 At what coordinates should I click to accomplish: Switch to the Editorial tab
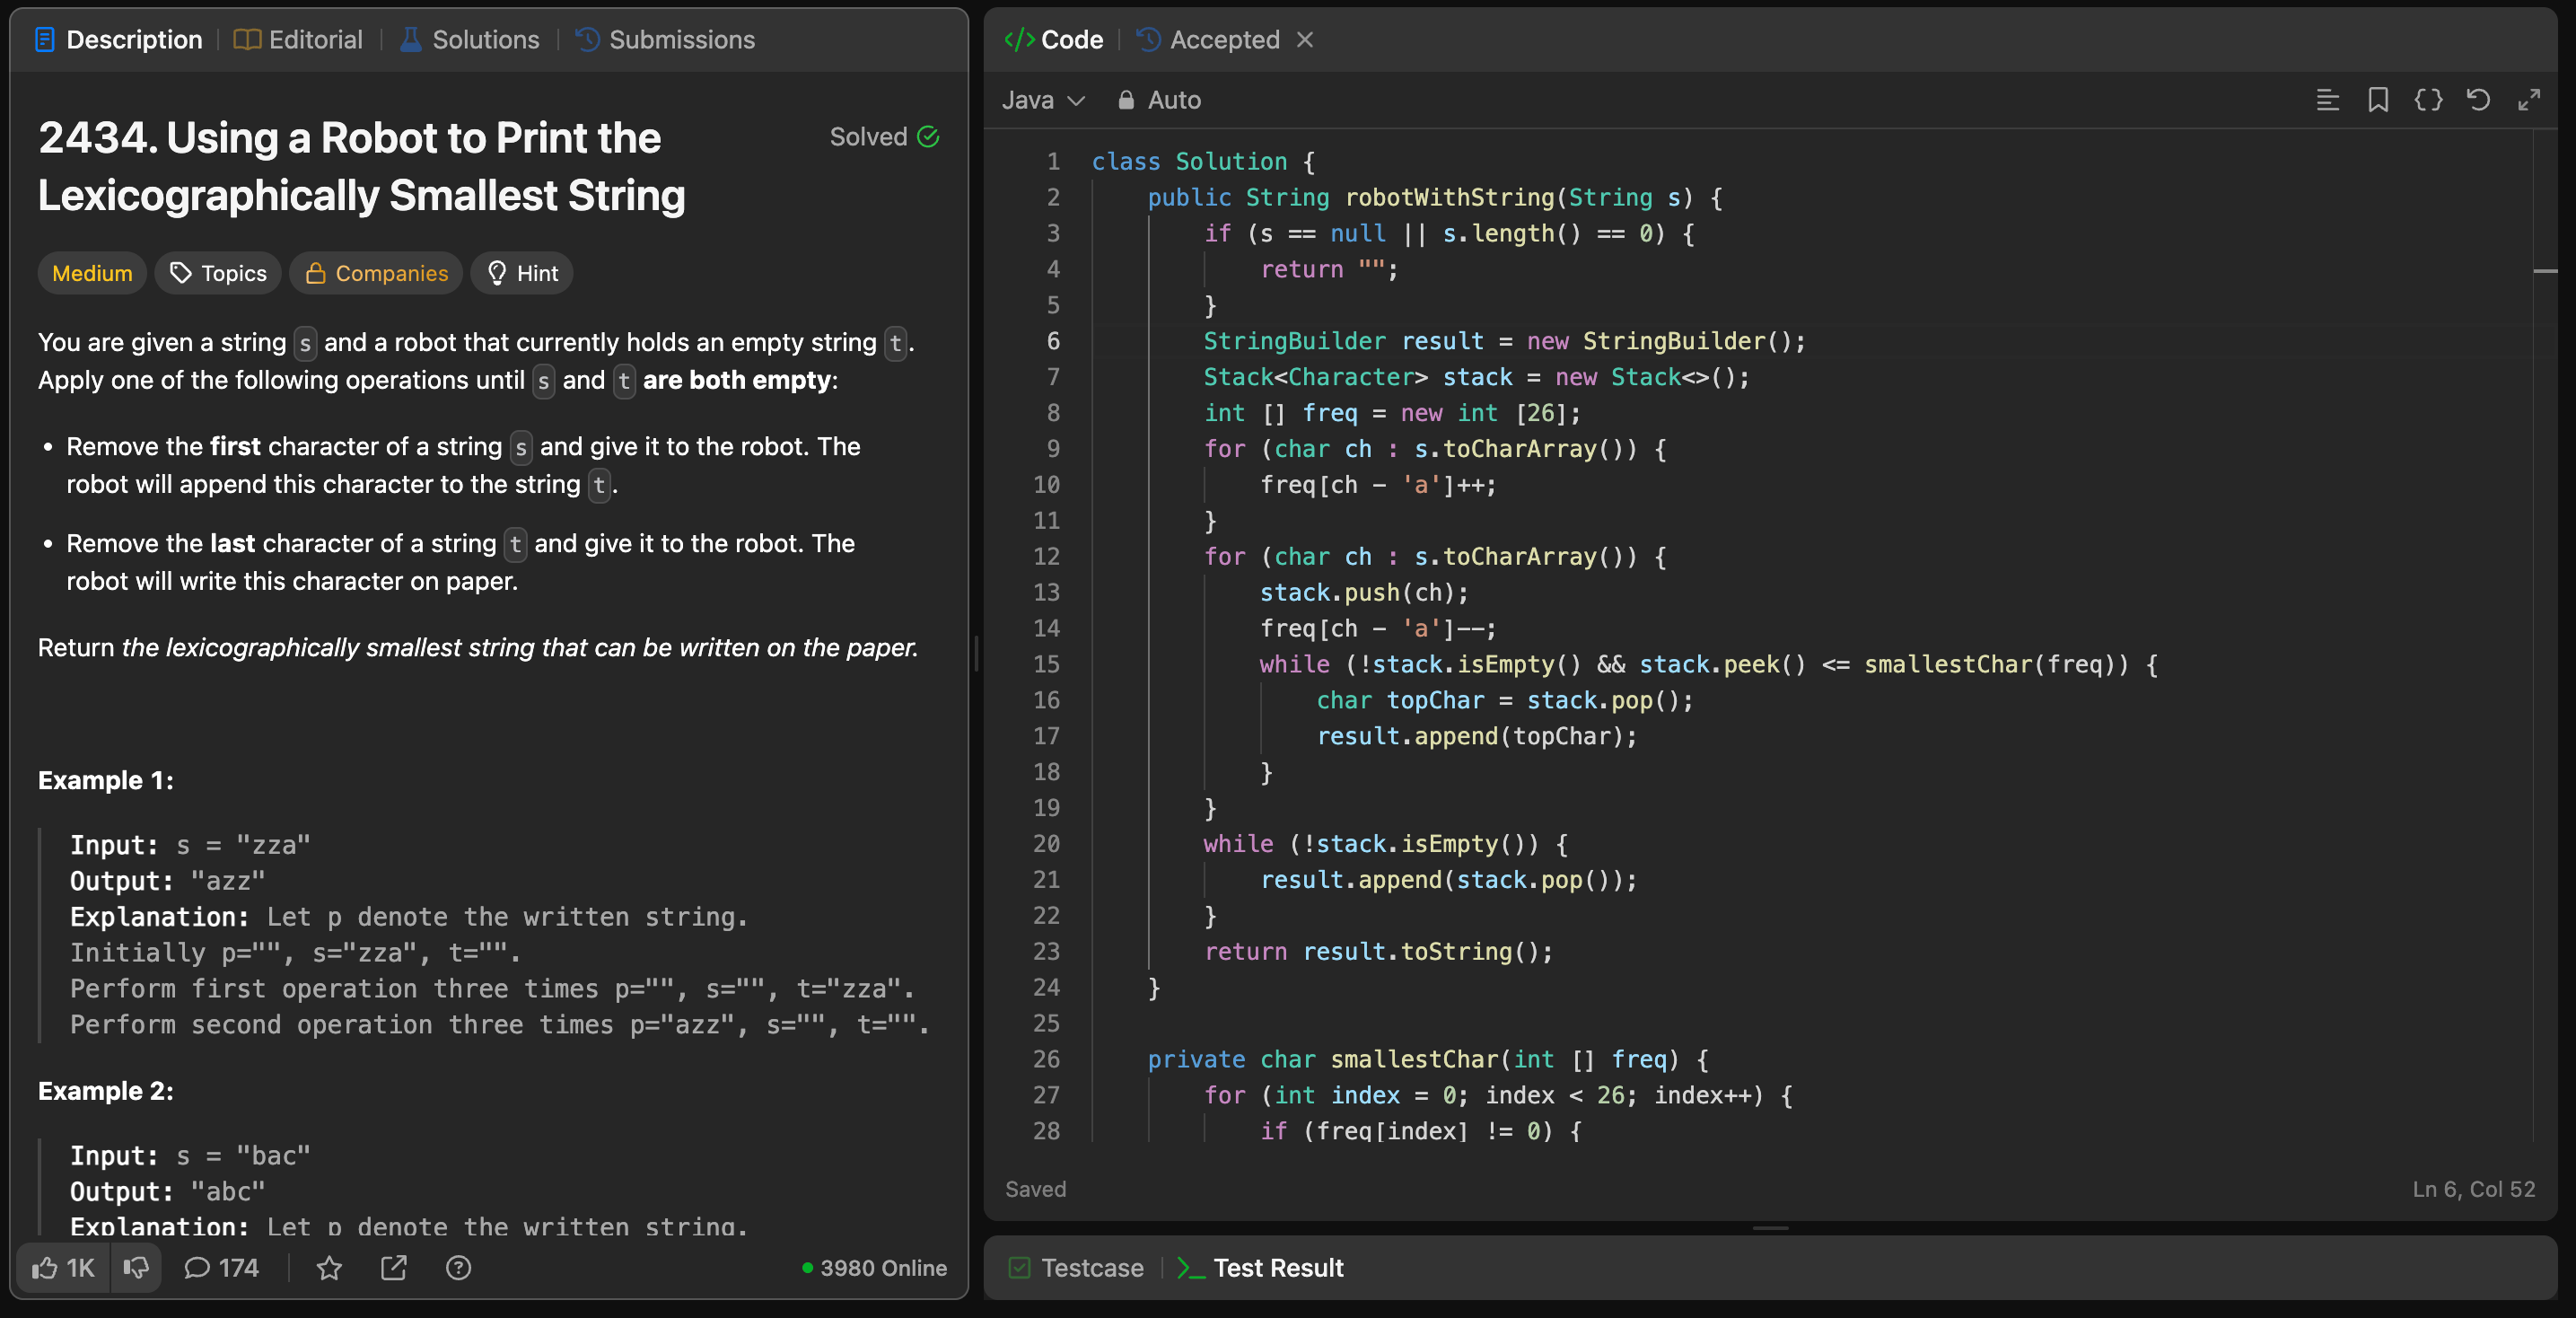(x=298, y=40)
